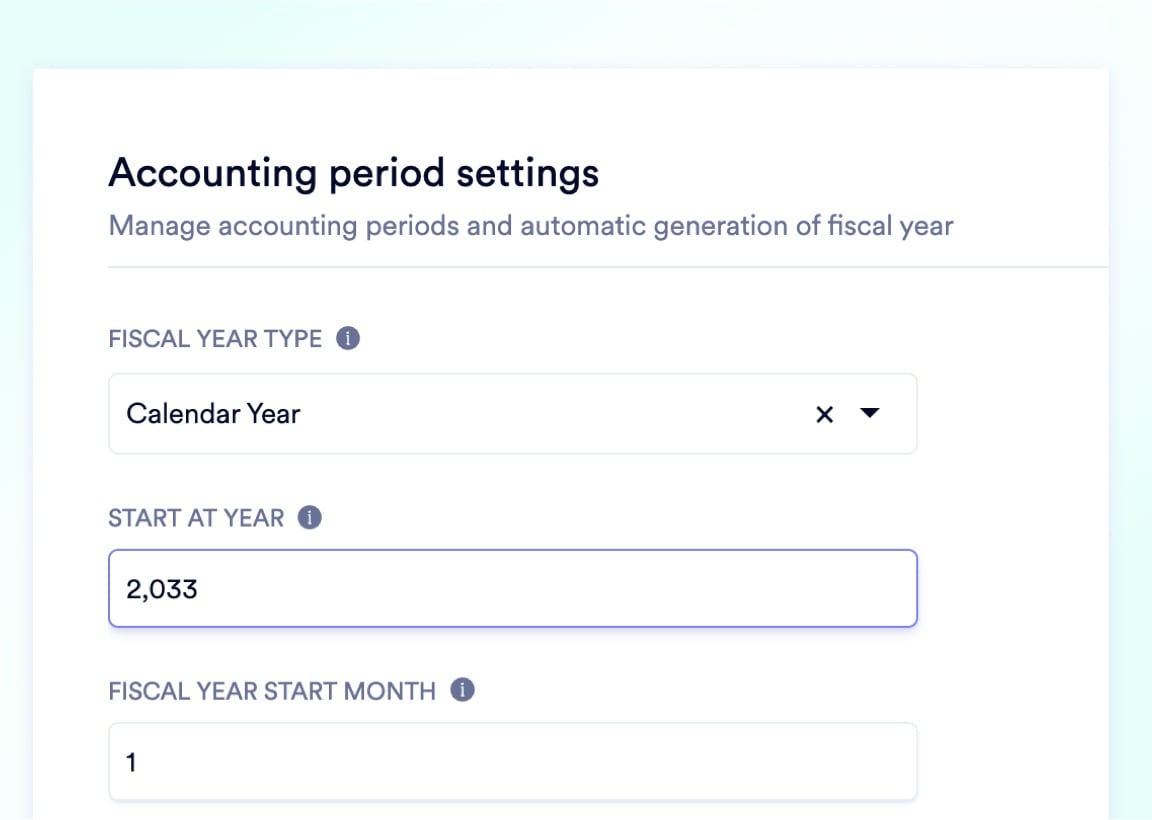Screen dimensions: 1152x820
Task: Click the Accounting period settings heading
Action: (353, 173)
